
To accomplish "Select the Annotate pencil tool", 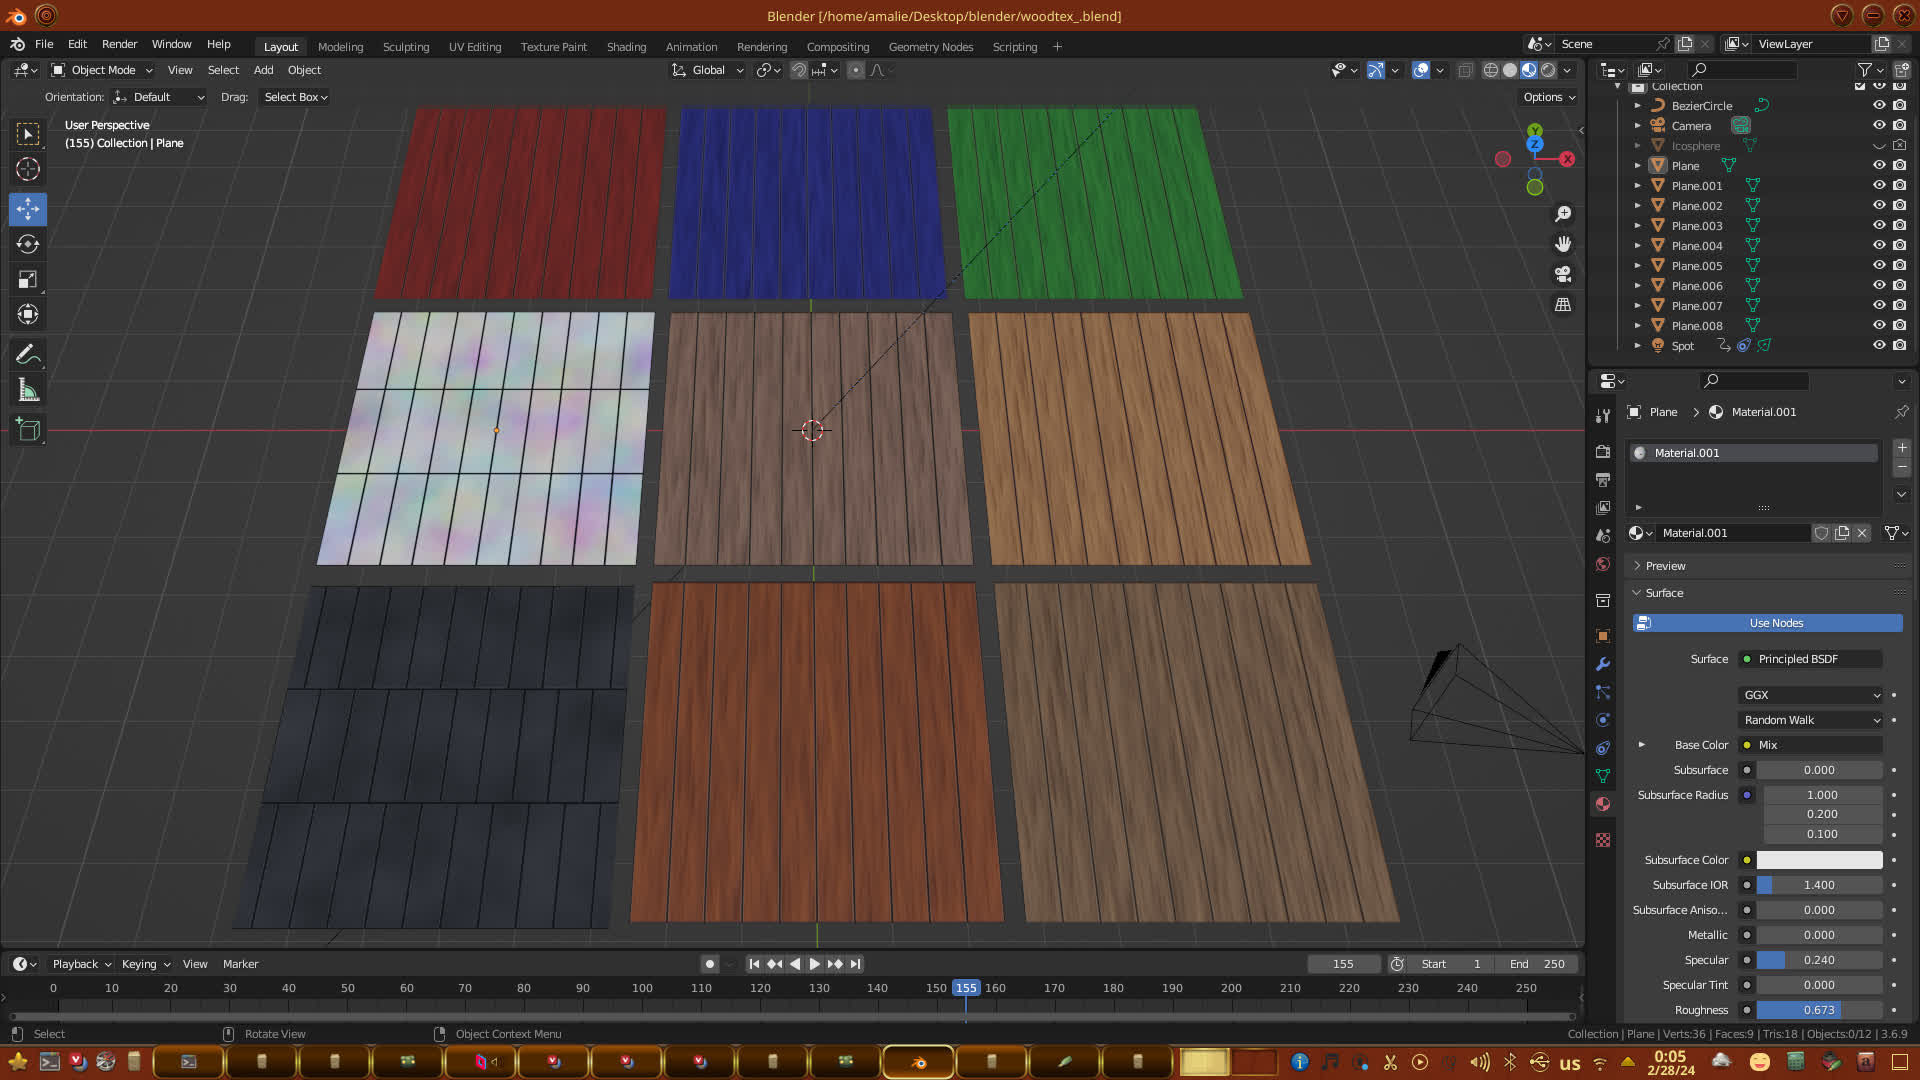I will 28,355.
